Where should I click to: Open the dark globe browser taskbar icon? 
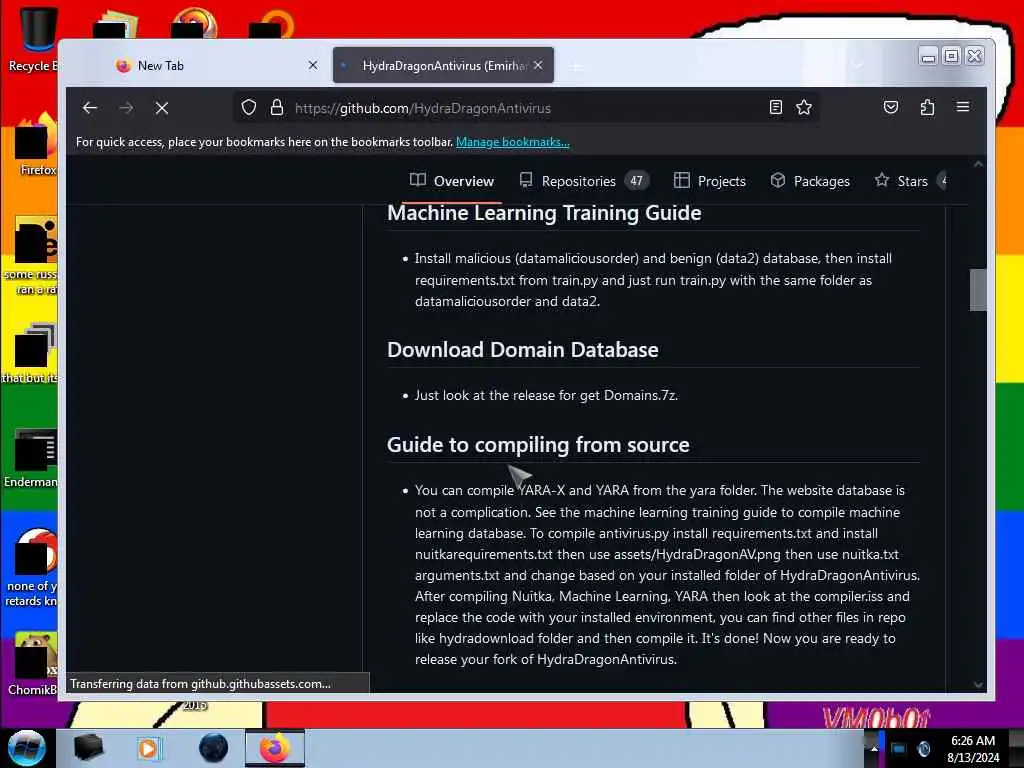(214, 748)
